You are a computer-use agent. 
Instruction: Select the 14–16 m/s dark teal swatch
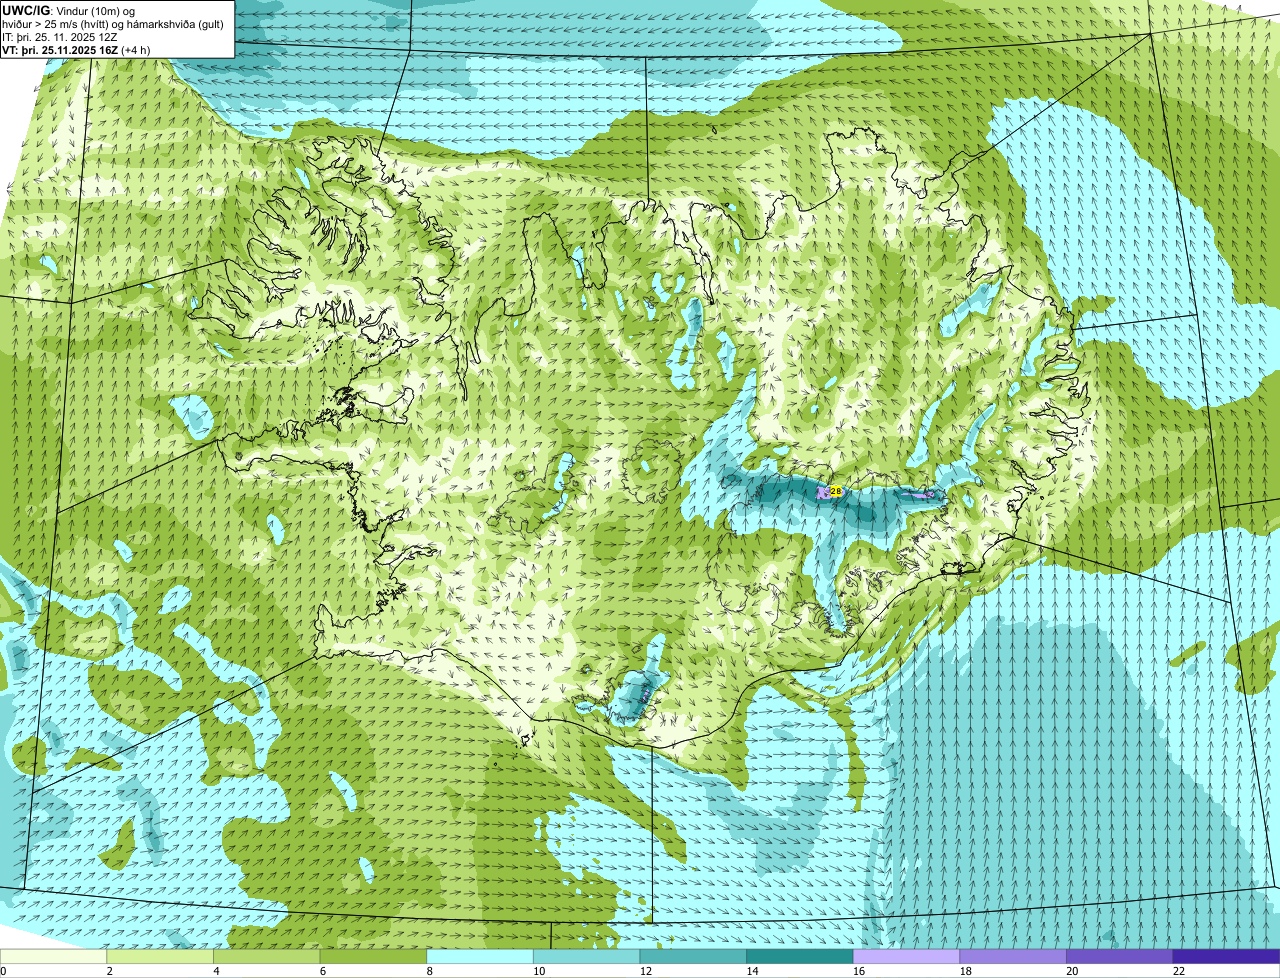[800, 956]
